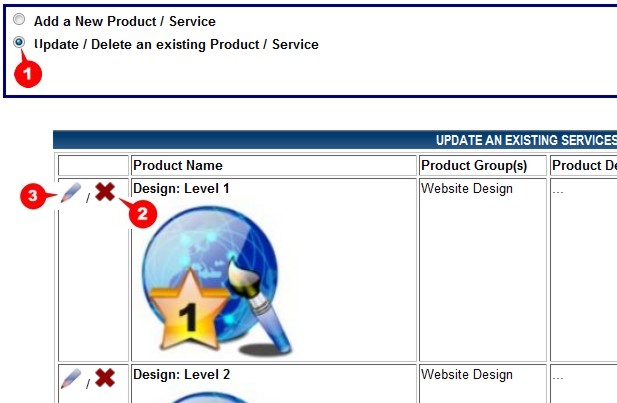Image resolution: width=617 pixels, height=403 pixels.
Task: Select Add a New Product / Service radio
Action: coord(19,19)
